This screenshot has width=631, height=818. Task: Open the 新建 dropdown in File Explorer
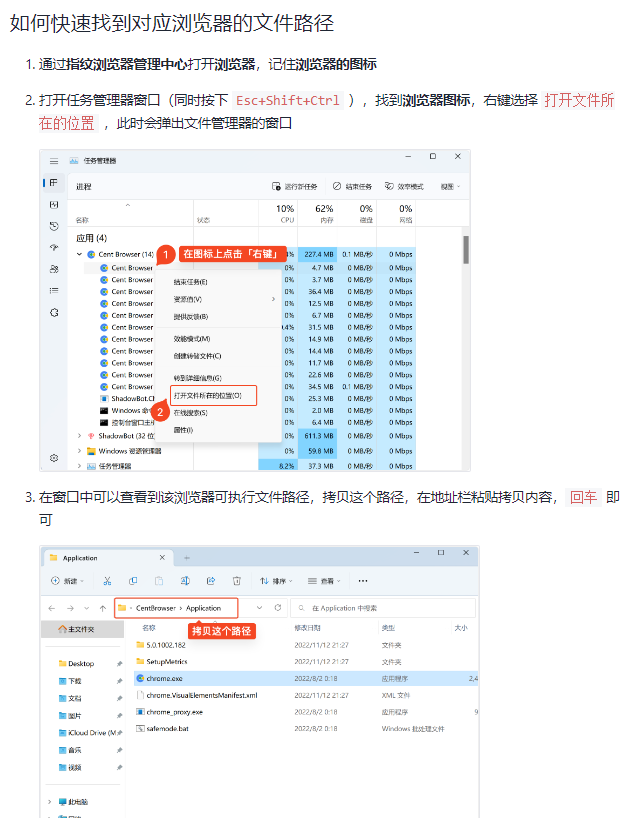point(65,580)
